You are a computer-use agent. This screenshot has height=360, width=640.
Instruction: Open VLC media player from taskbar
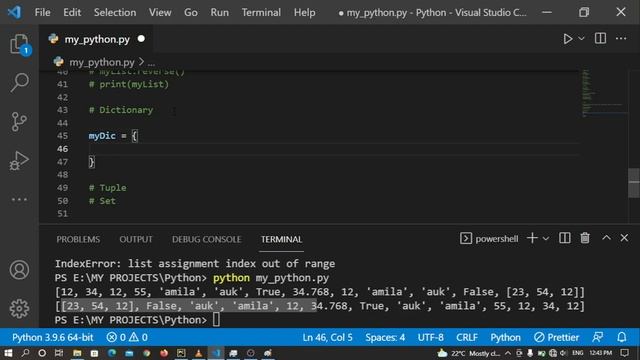coord(198,353)
